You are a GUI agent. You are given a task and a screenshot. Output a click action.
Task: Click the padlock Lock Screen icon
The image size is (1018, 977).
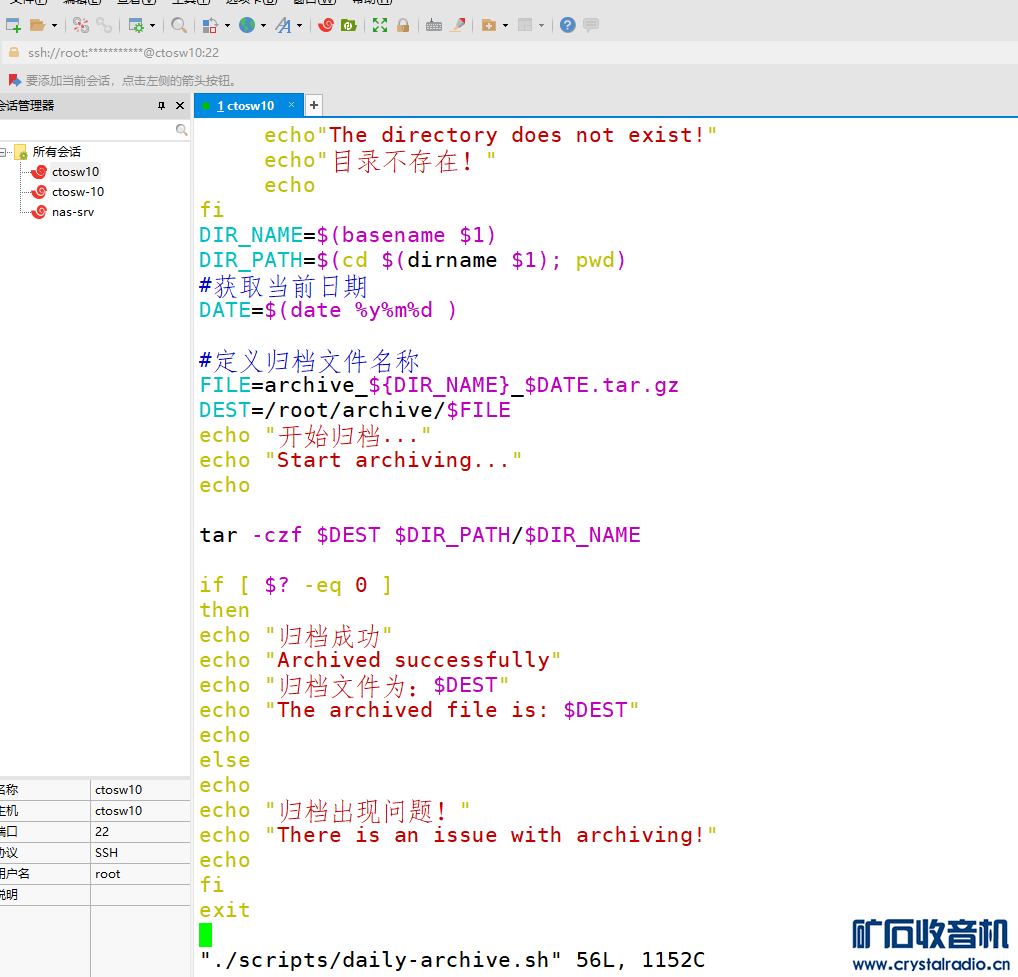[403, 25]
